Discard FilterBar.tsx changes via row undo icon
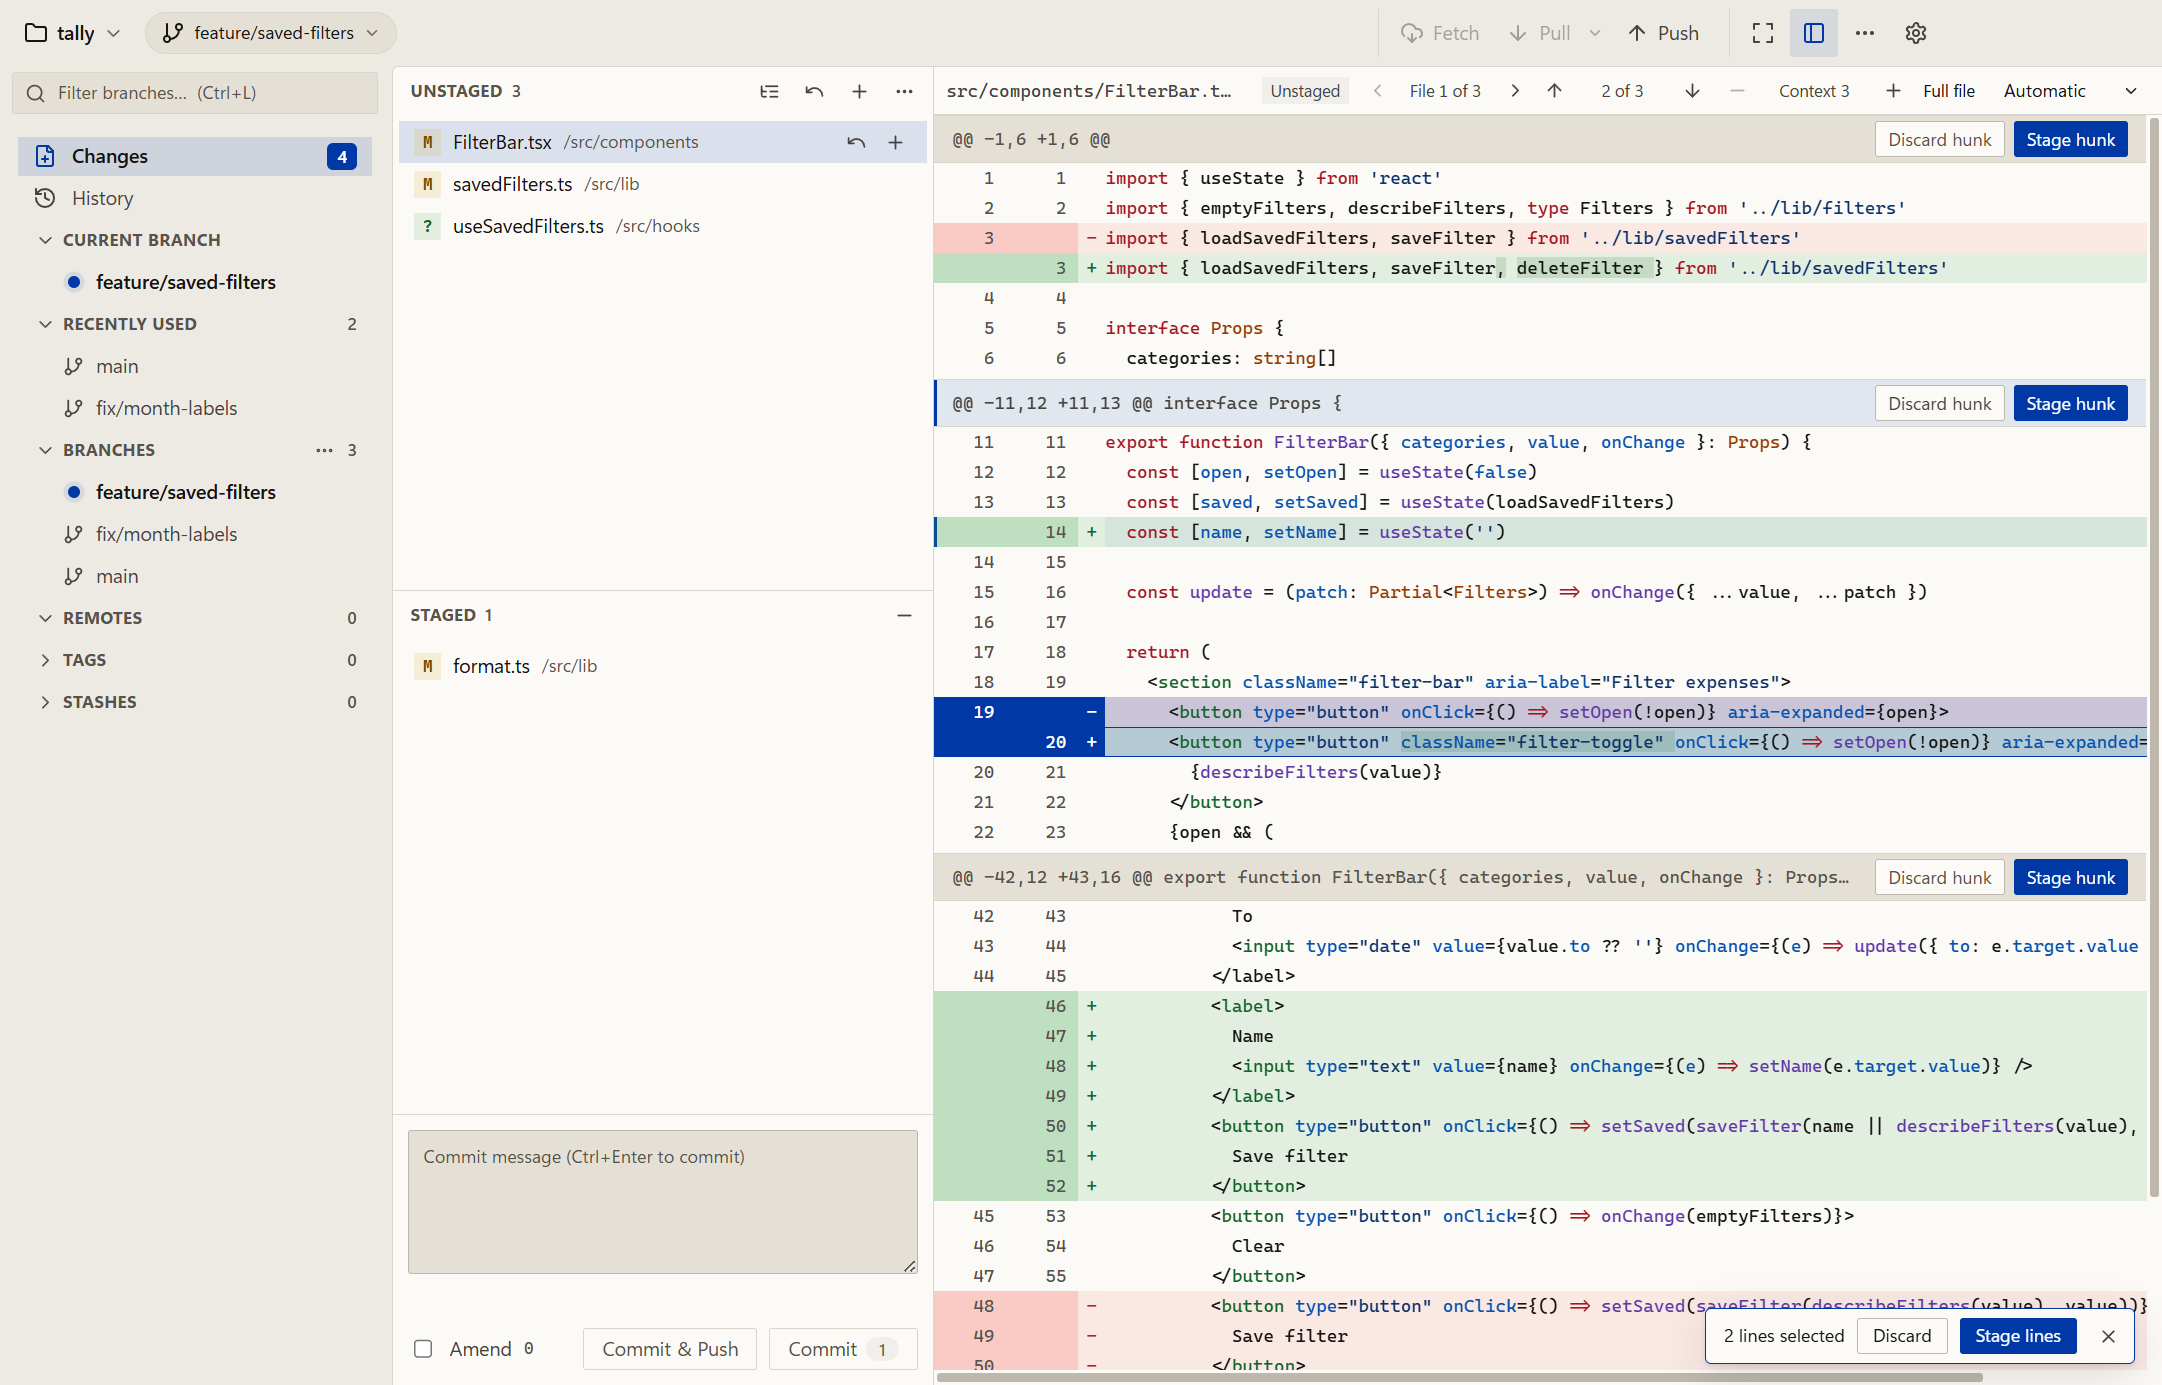Image resolution: width=2162 pixels, height=1385 pixels. 856,142
